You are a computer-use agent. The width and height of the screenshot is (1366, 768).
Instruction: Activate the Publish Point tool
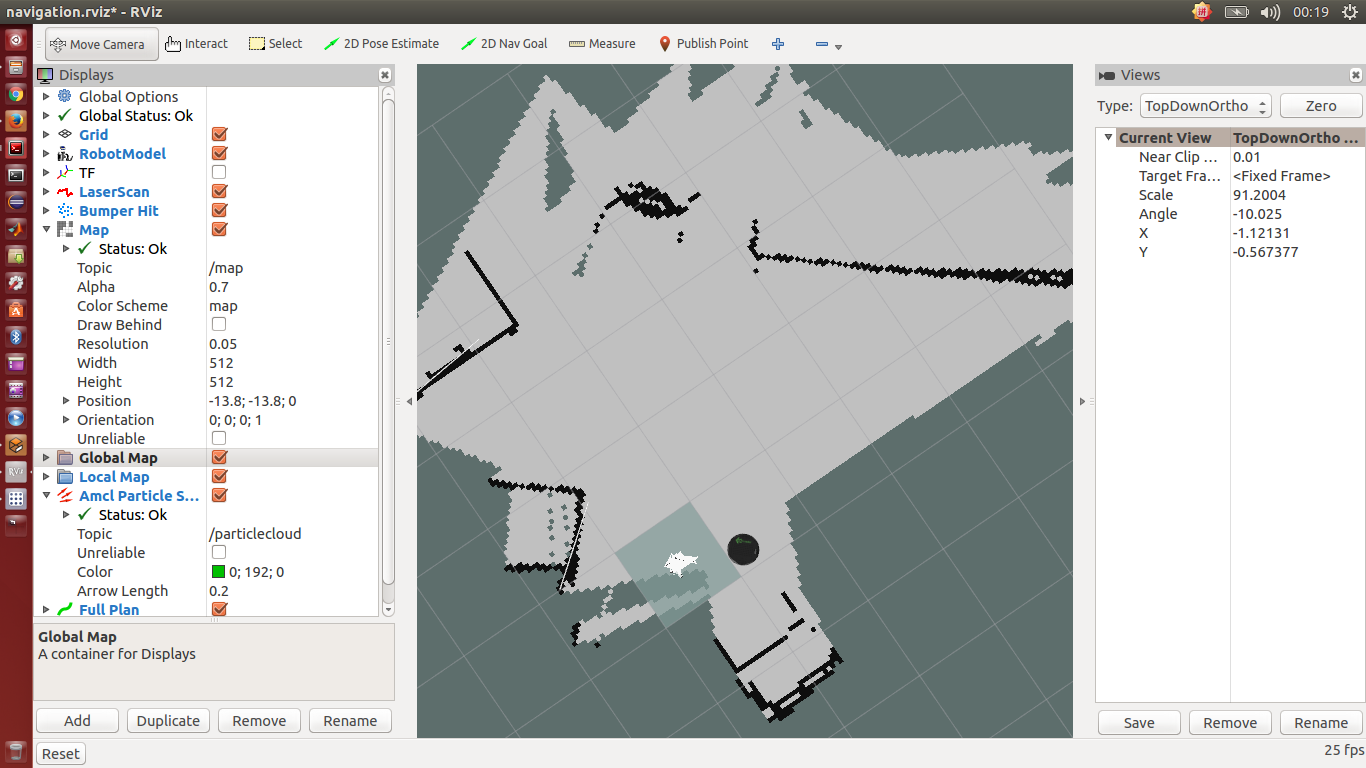[703, 44]
